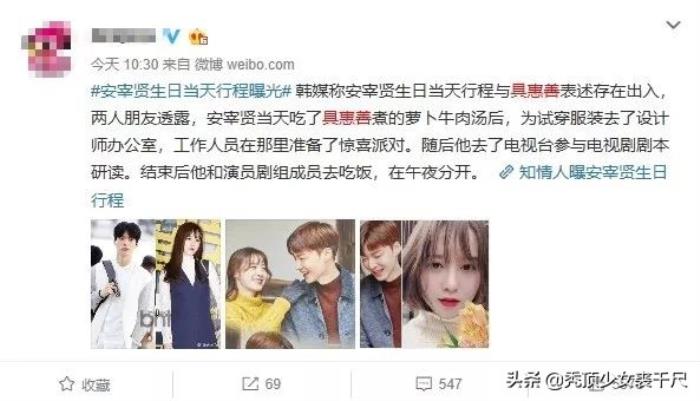Click the chain link icon before 知情人曝
700x401 pixels.
pyautogui.click(x=506, y=172)
